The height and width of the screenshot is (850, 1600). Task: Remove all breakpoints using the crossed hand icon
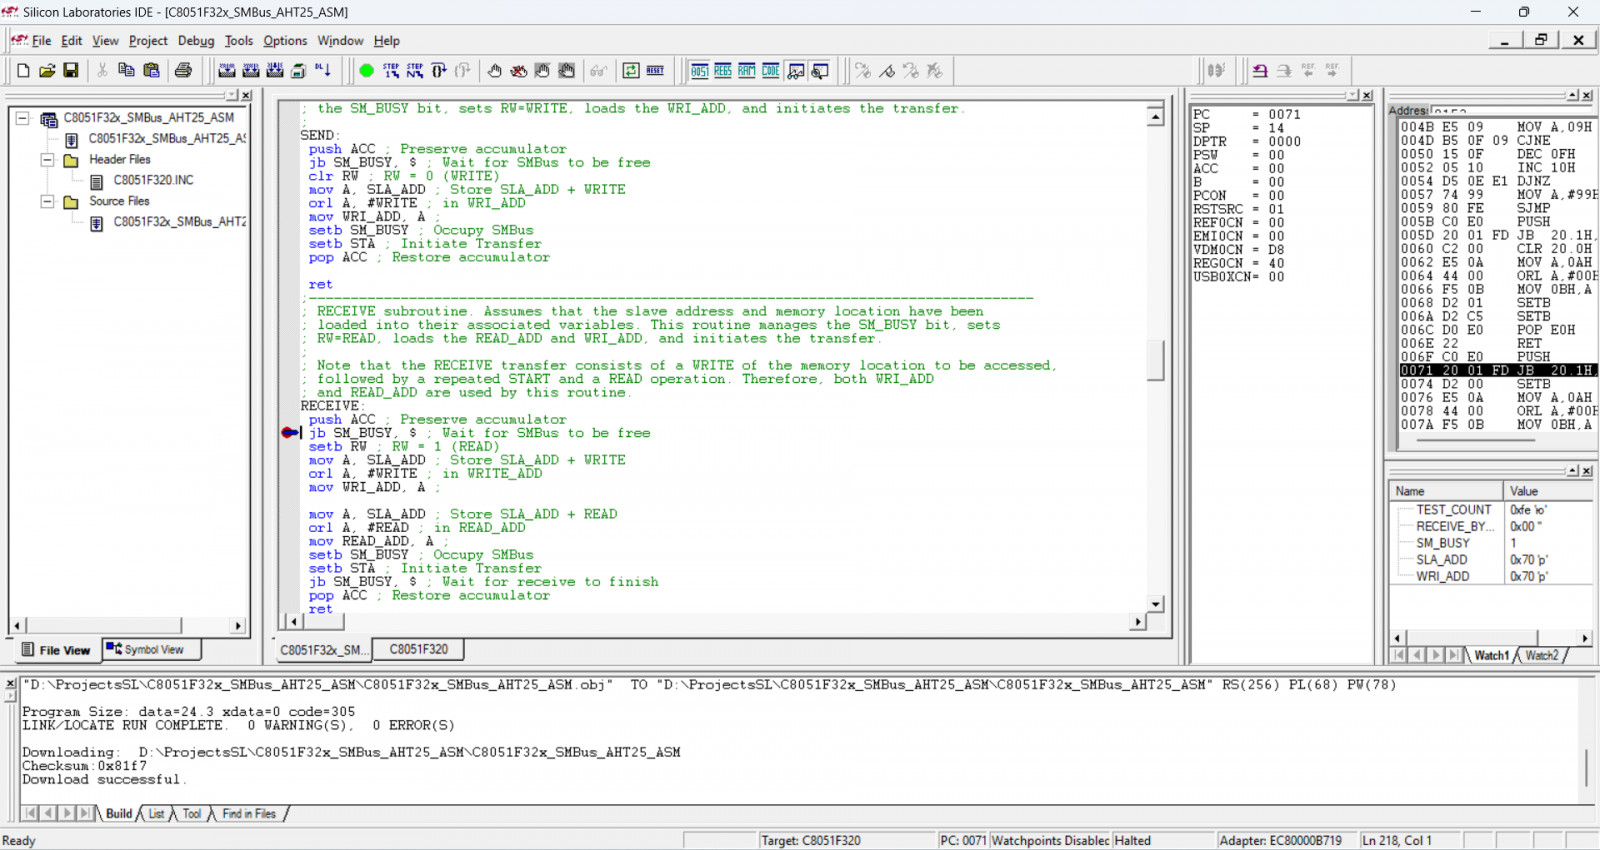tap(519, 71)
